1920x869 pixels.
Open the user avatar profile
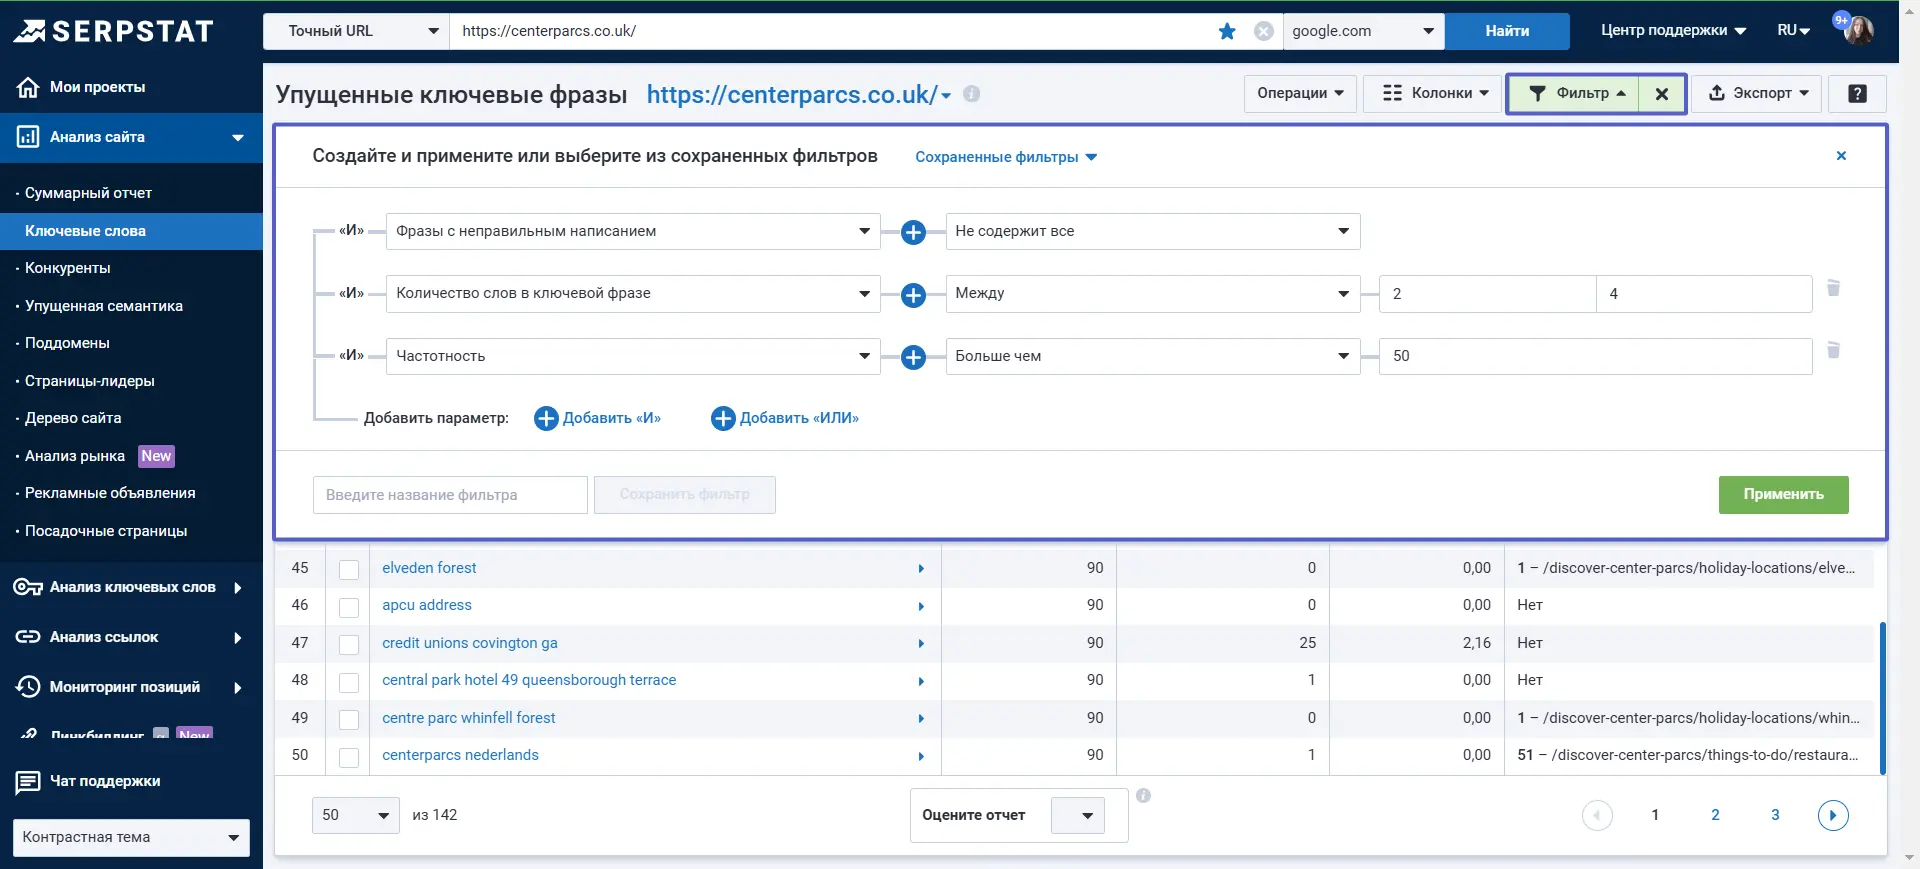coord(1858,30)
